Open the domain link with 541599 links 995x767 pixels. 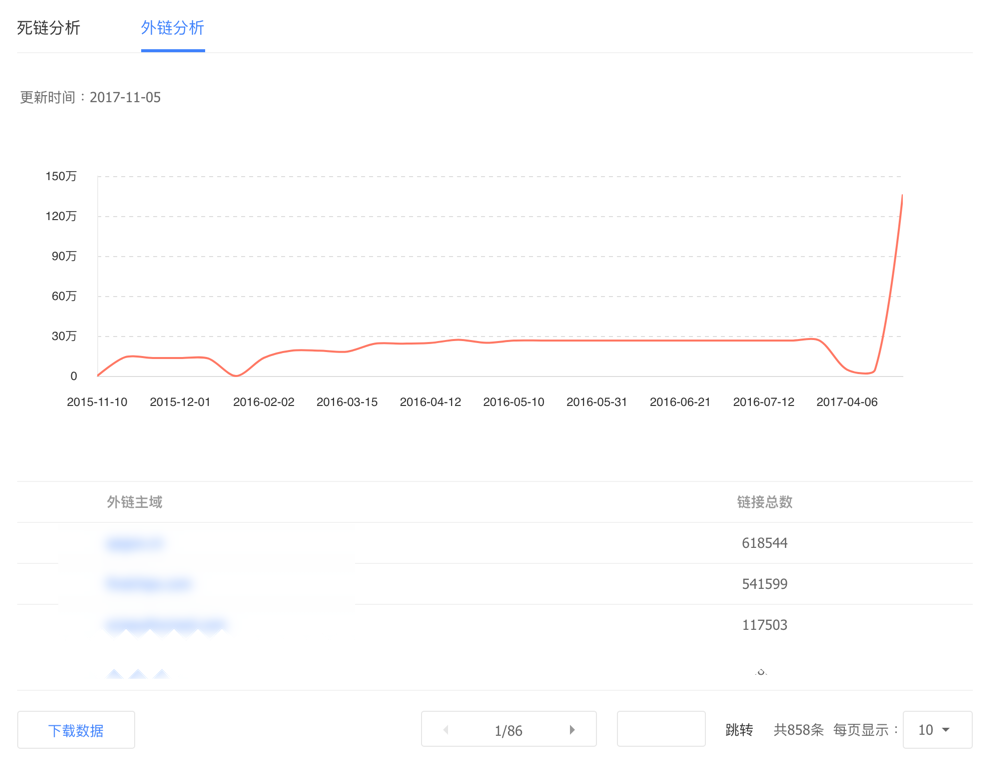click(148, 583)
